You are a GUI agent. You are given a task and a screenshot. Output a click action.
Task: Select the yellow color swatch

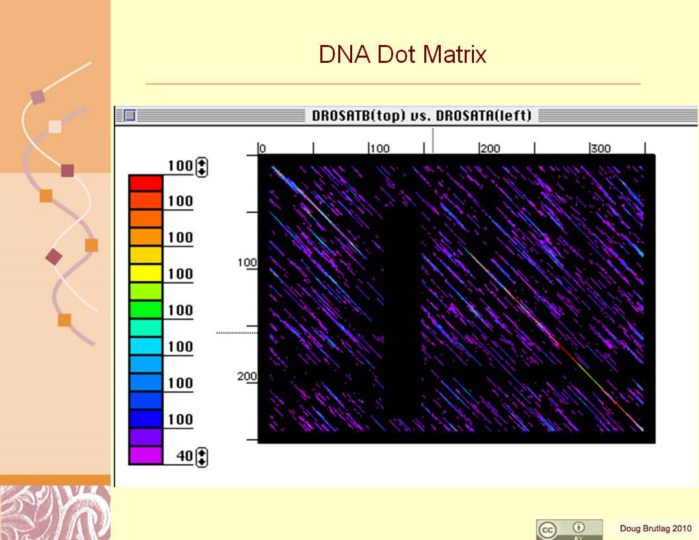pos(145,272)
